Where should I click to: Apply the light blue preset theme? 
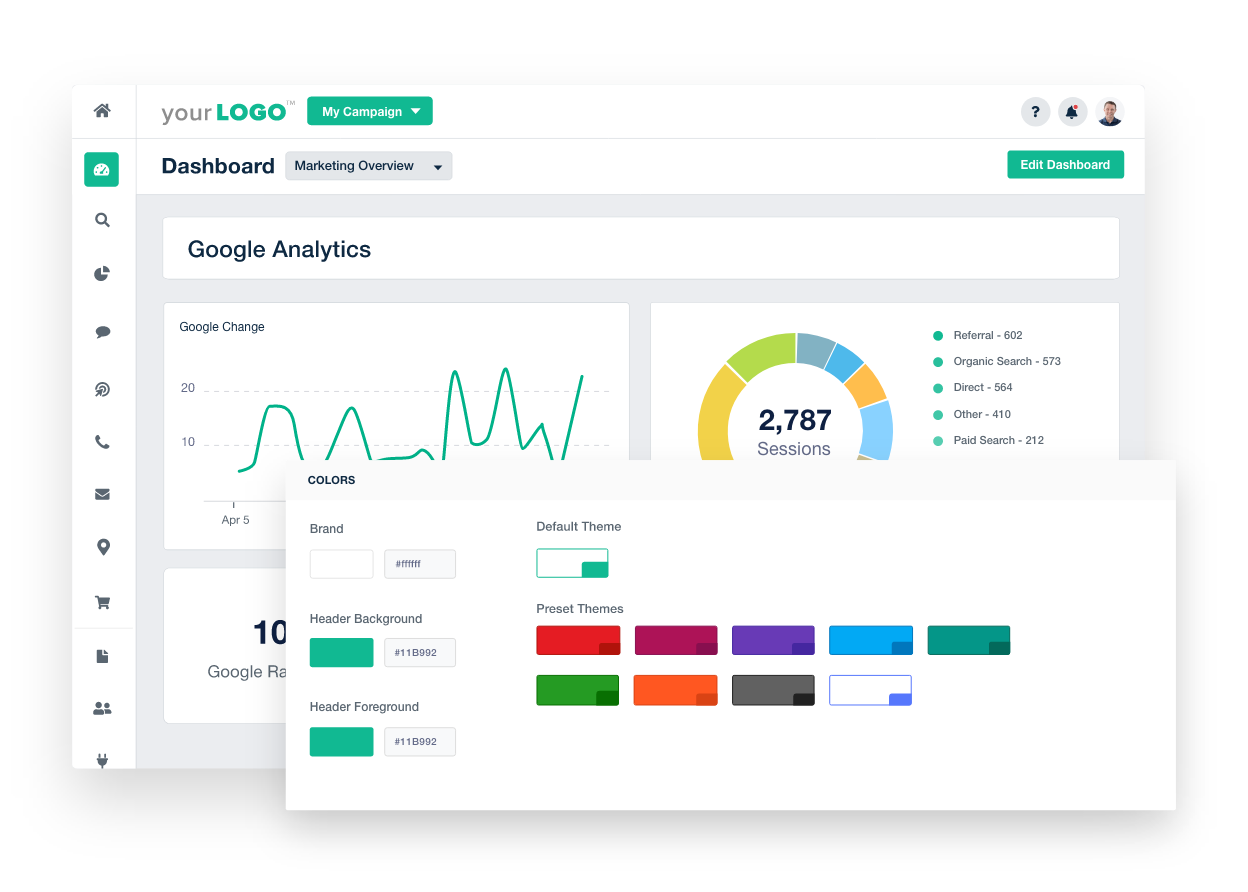coord(871,640)
